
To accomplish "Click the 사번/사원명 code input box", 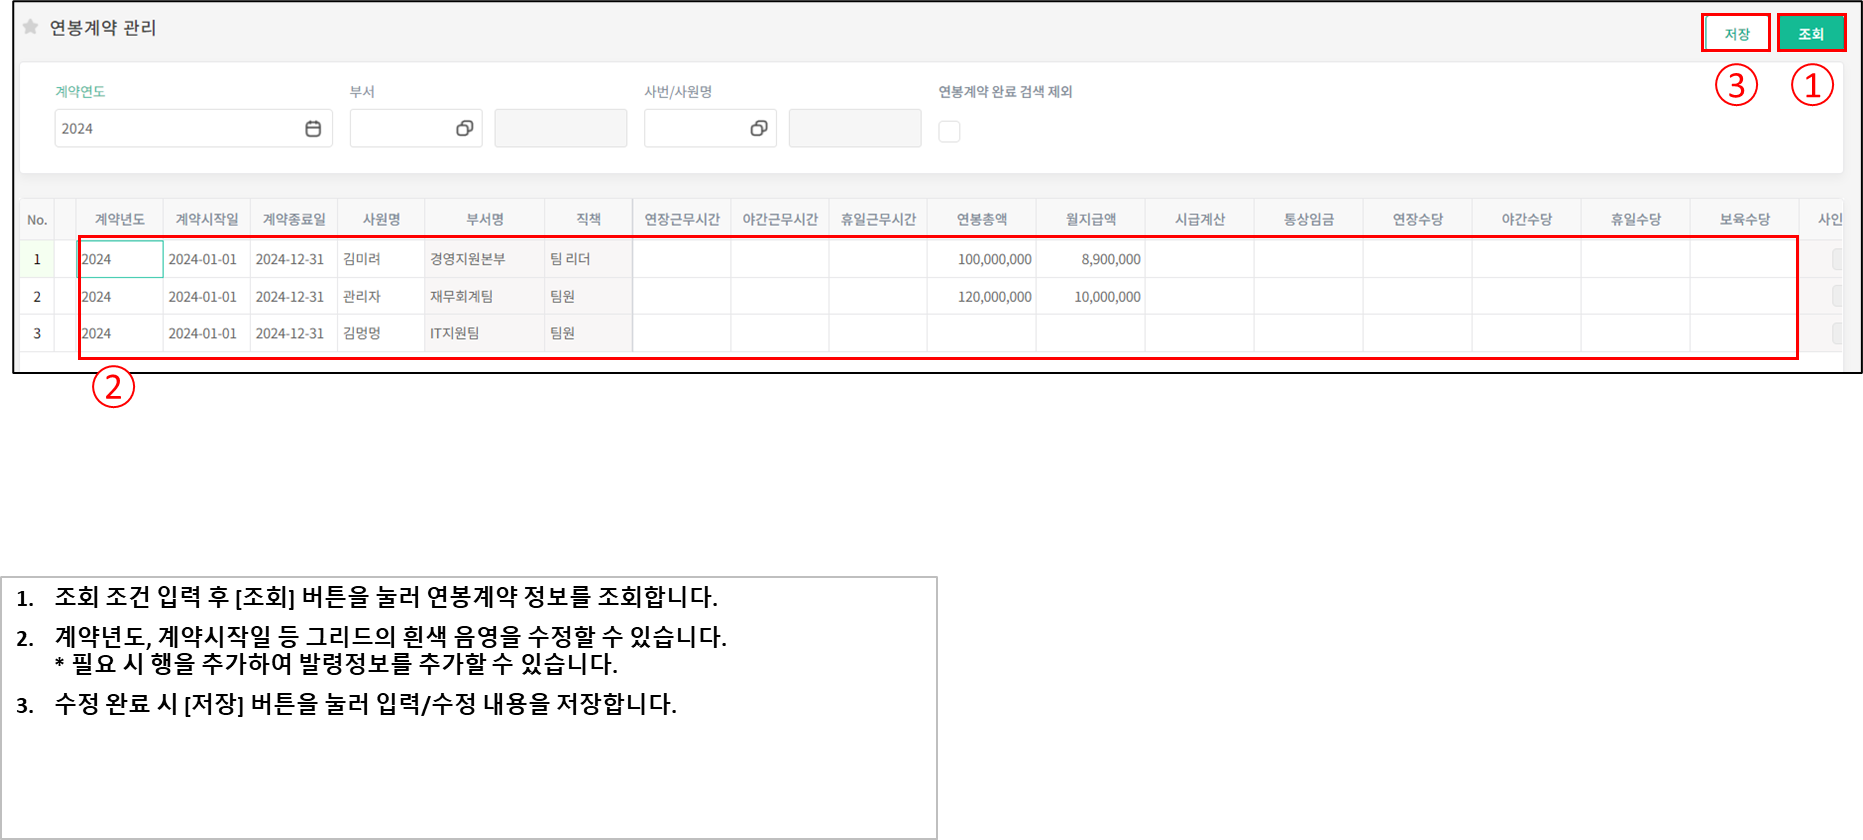I will [694, 129].
